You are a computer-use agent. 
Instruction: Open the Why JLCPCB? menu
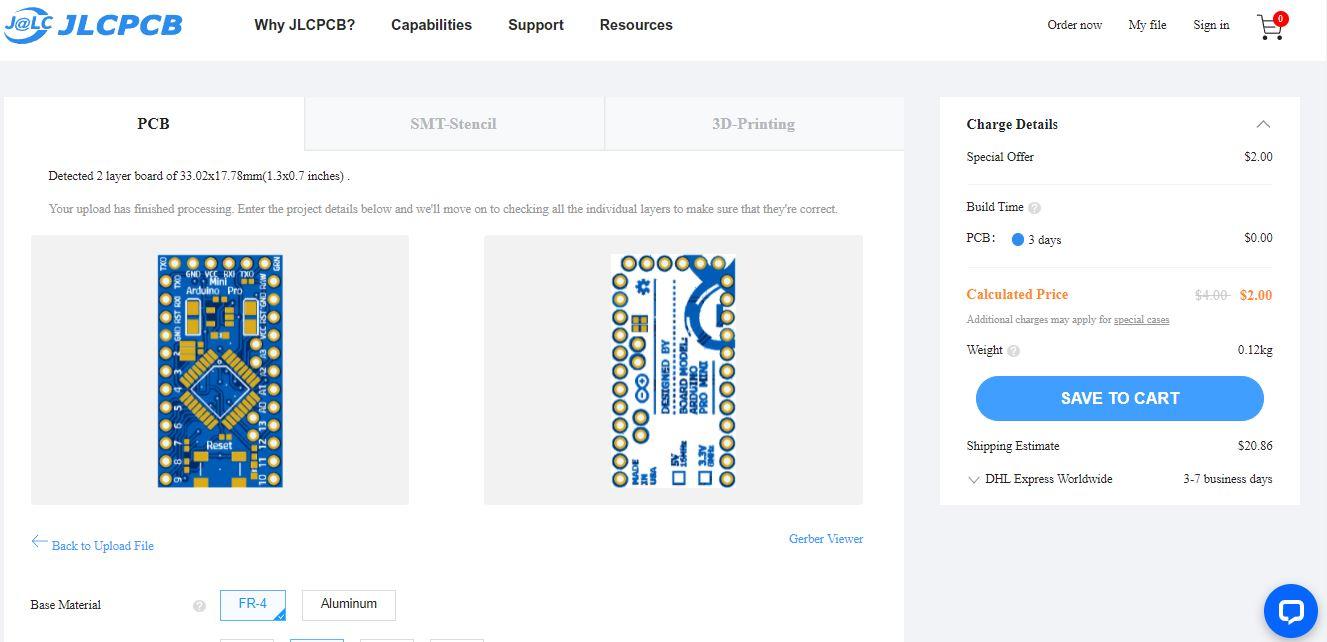(304, 25)
